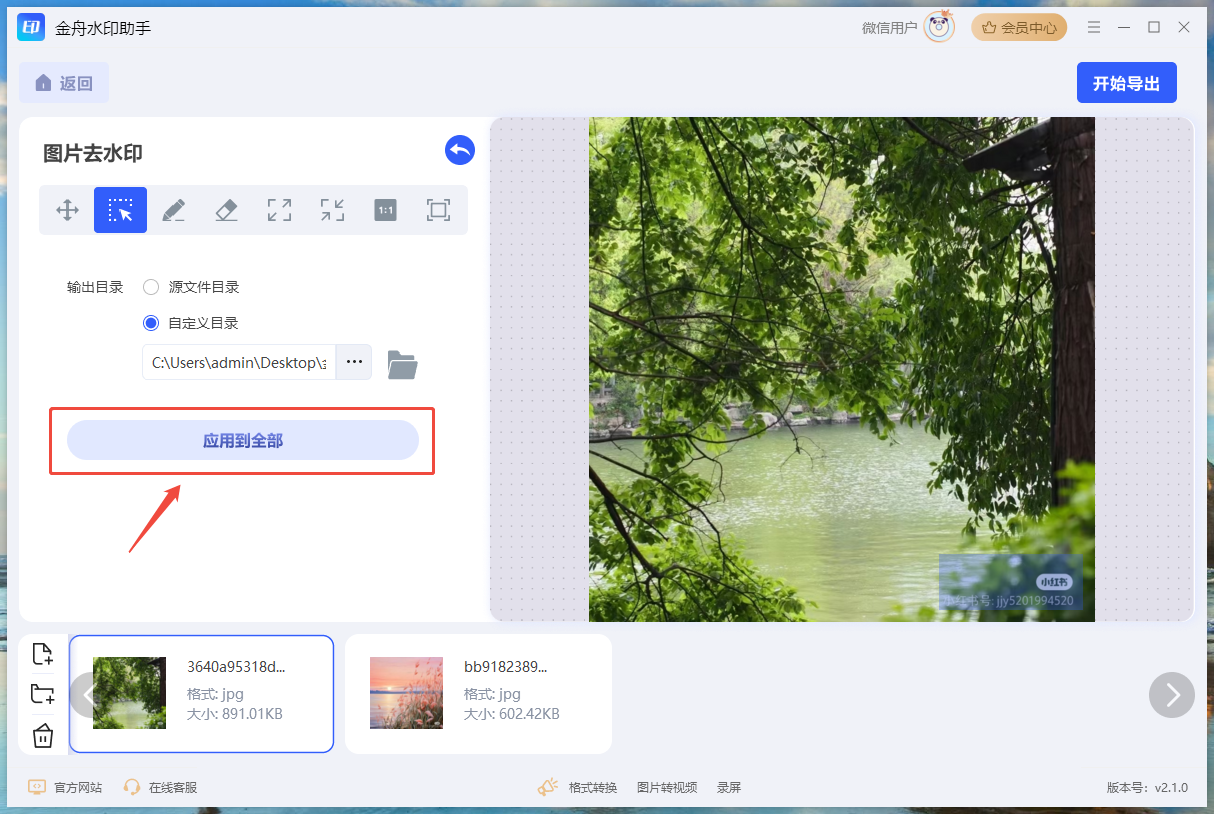This screenshot has height=814, width=1214.
Task: Open 会员中心 member center
Action: coord(1019,28)
